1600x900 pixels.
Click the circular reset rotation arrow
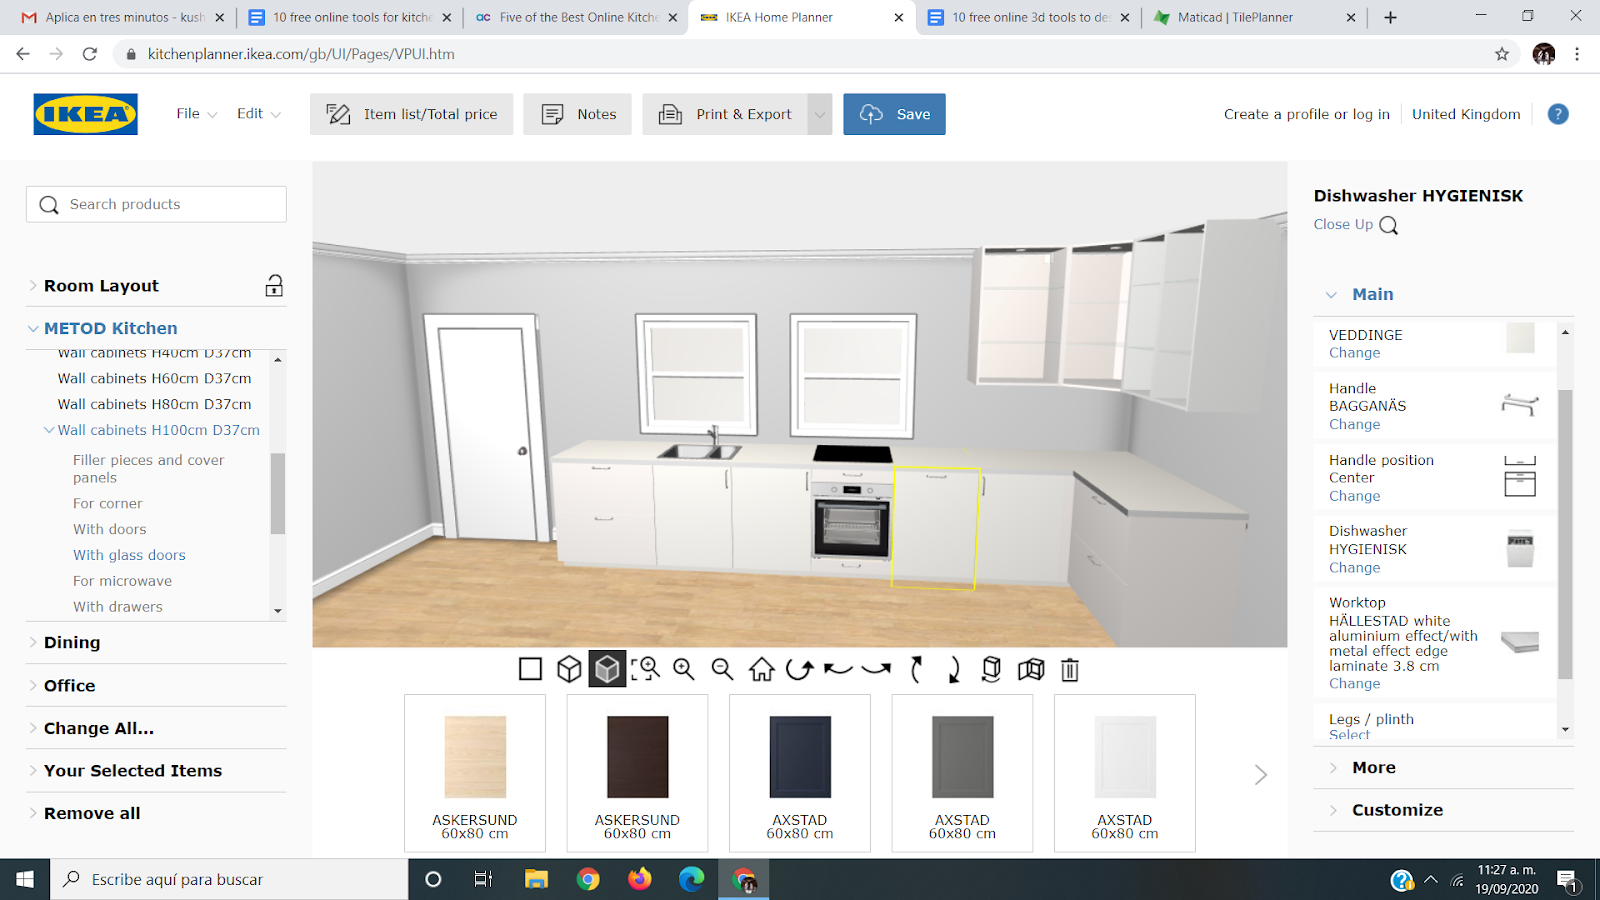point(799,669)
